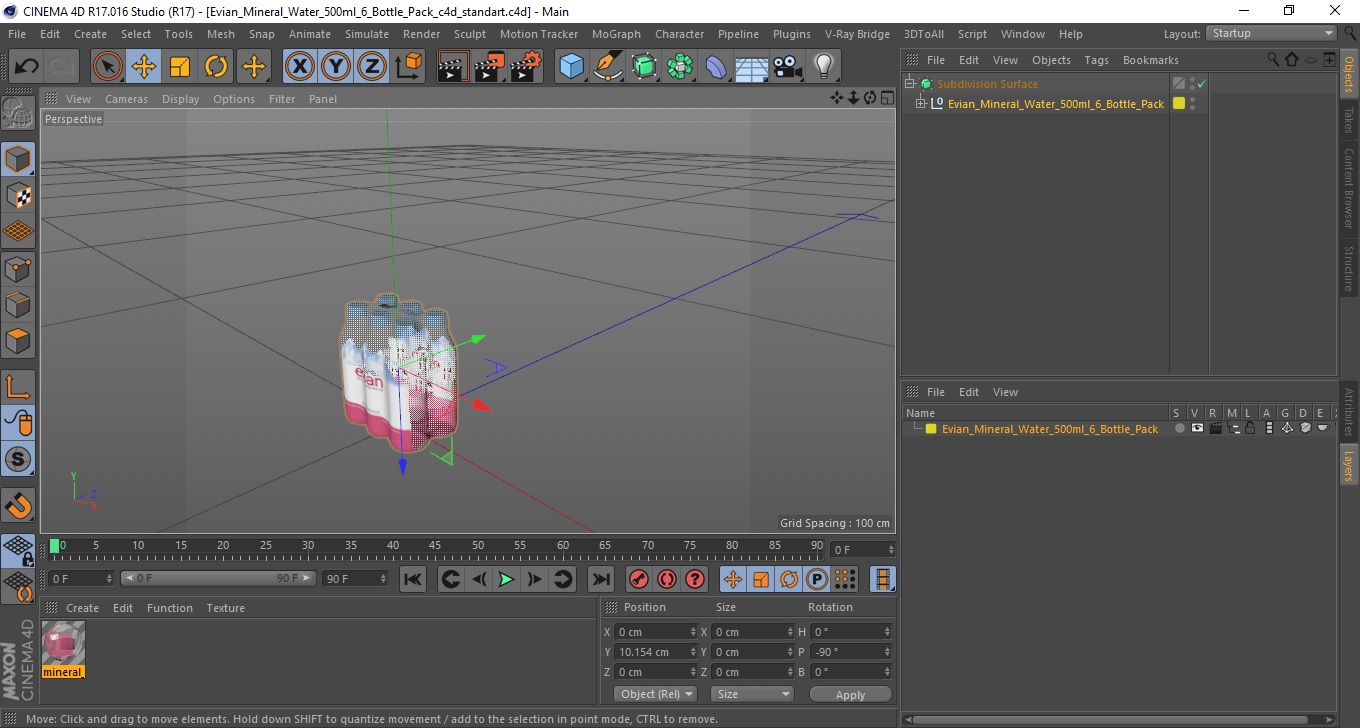The height and width of the screenshot is (728, 1360).
Task: Expand Evian_Mineral_Water object tree node
Action: click(x=921, y=103)
